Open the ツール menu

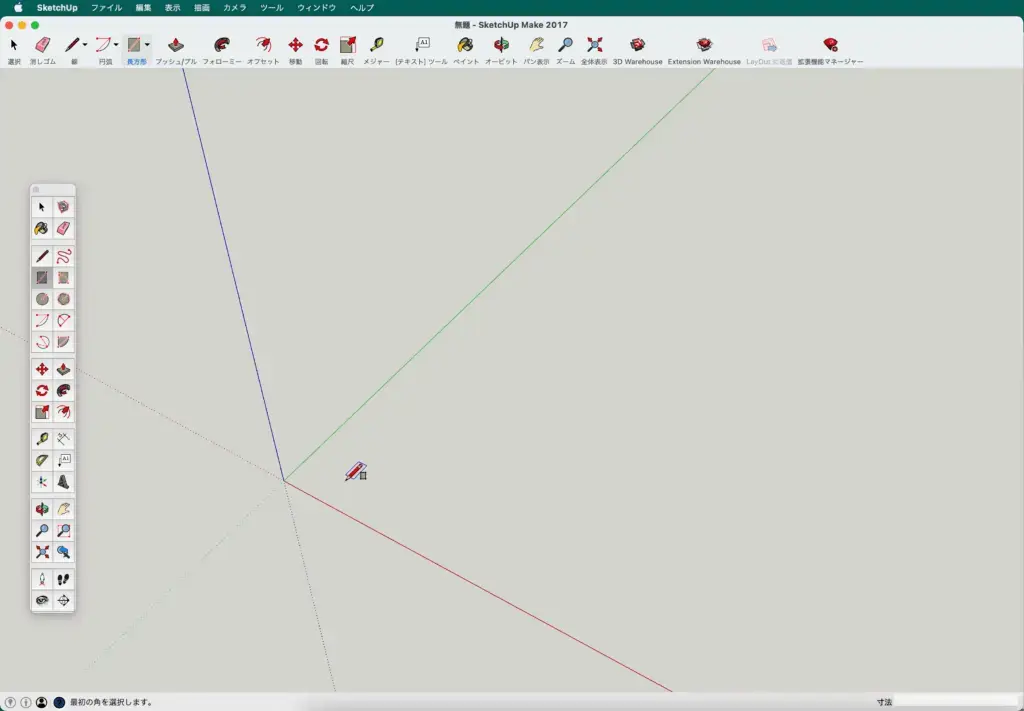tap(272, 8)
